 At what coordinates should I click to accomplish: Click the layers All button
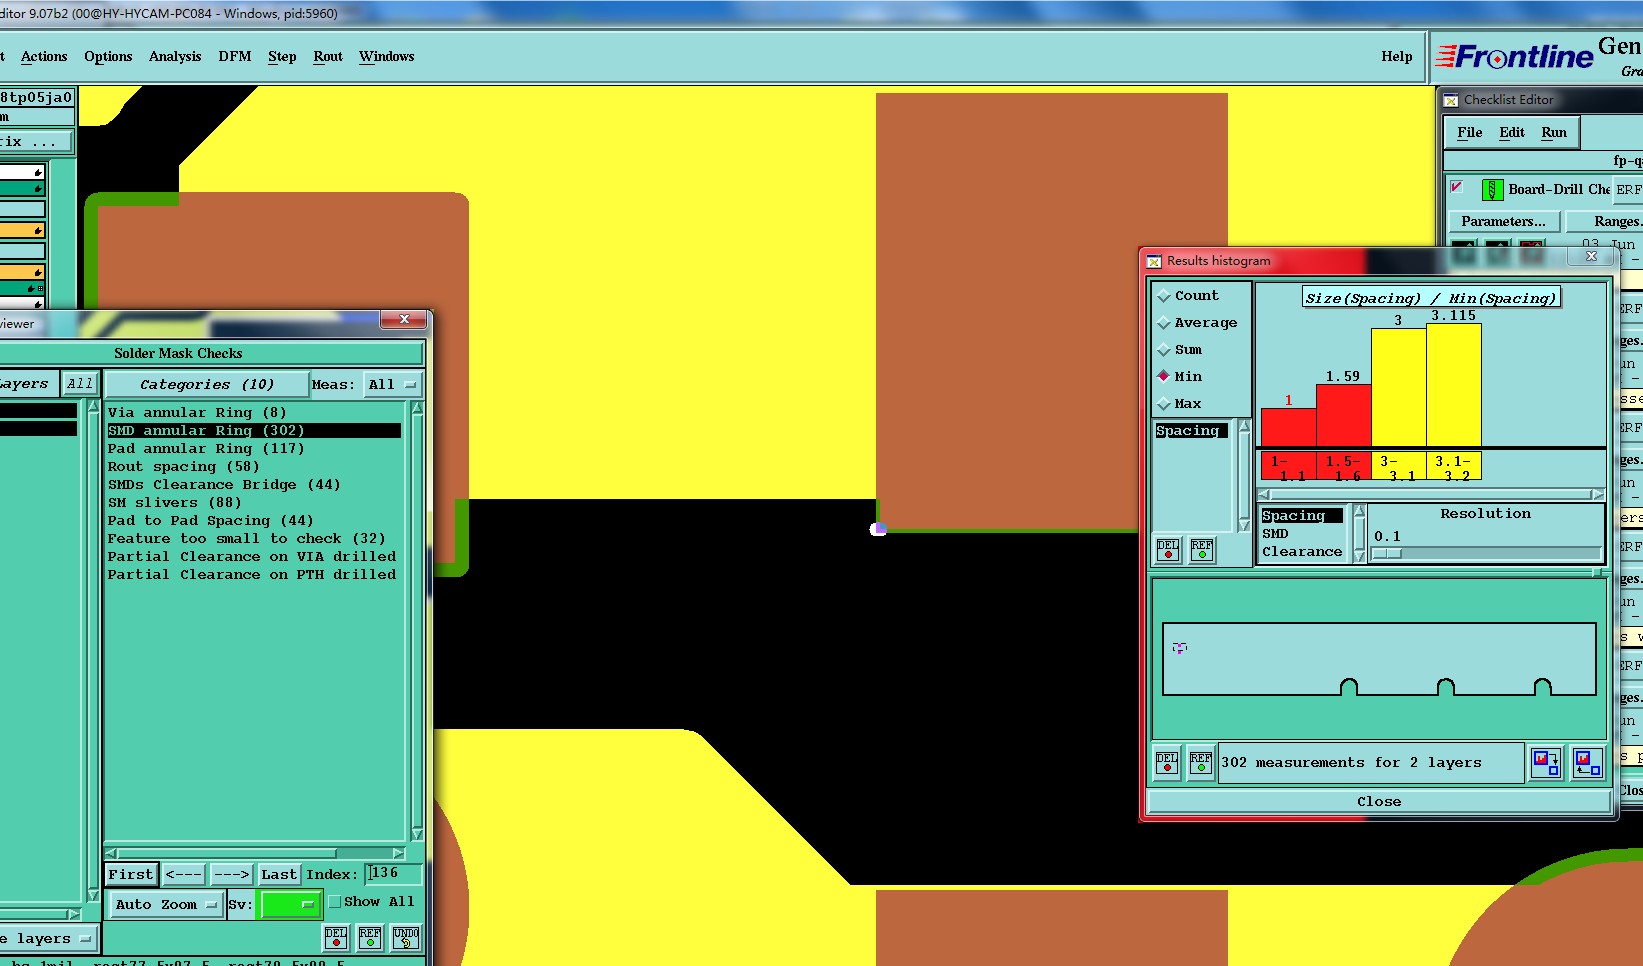79,384
